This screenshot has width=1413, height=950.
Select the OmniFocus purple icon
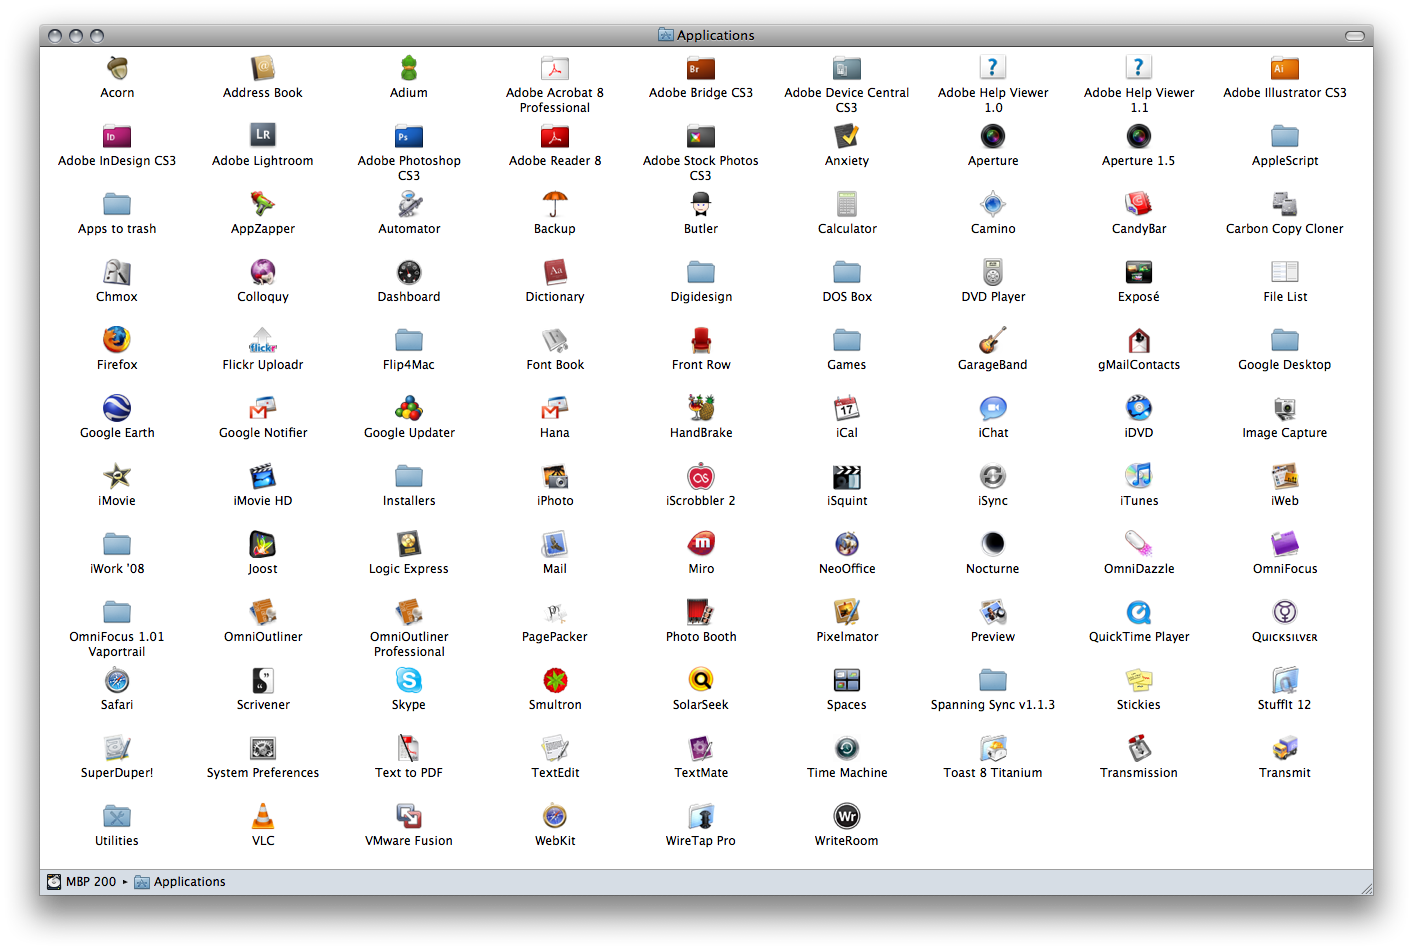click(1285, 544)
